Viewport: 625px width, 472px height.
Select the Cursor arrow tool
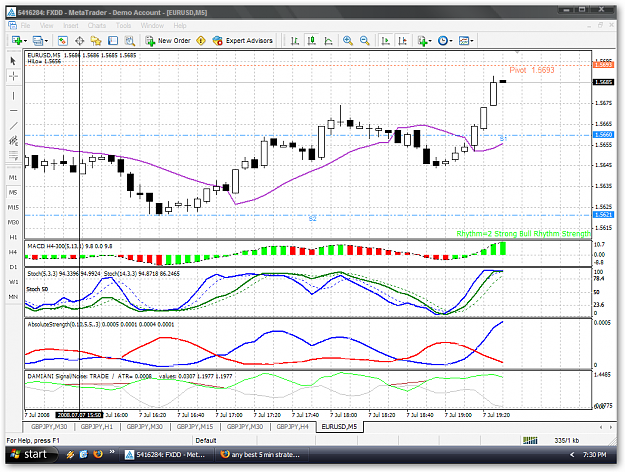13,61
